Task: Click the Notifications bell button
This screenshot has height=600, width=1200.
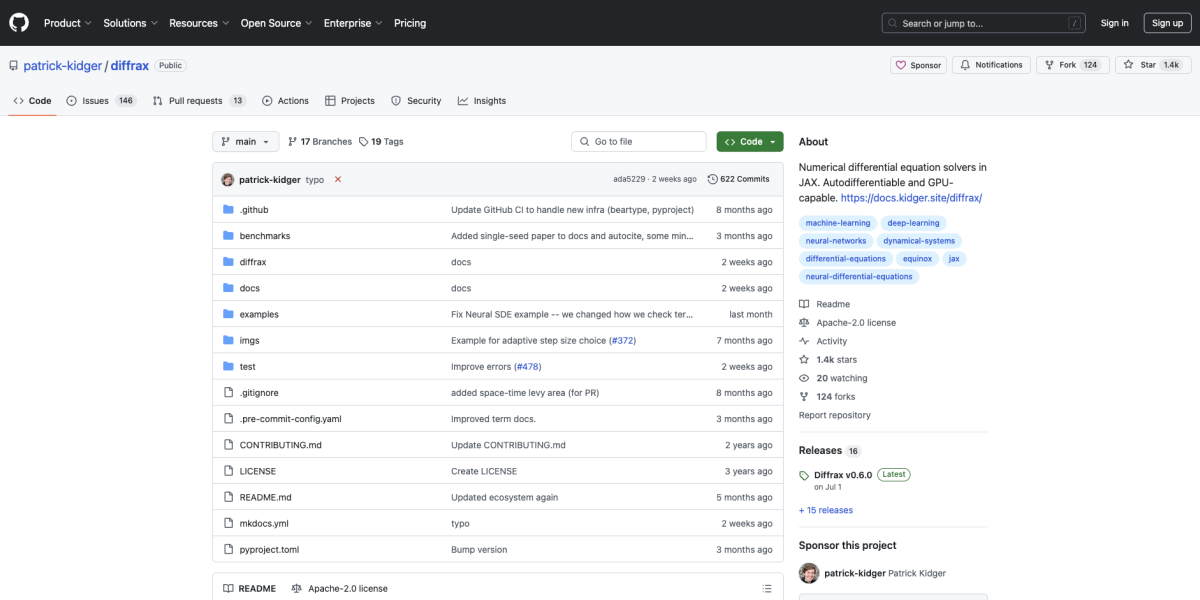Action: tap(991, 65)
